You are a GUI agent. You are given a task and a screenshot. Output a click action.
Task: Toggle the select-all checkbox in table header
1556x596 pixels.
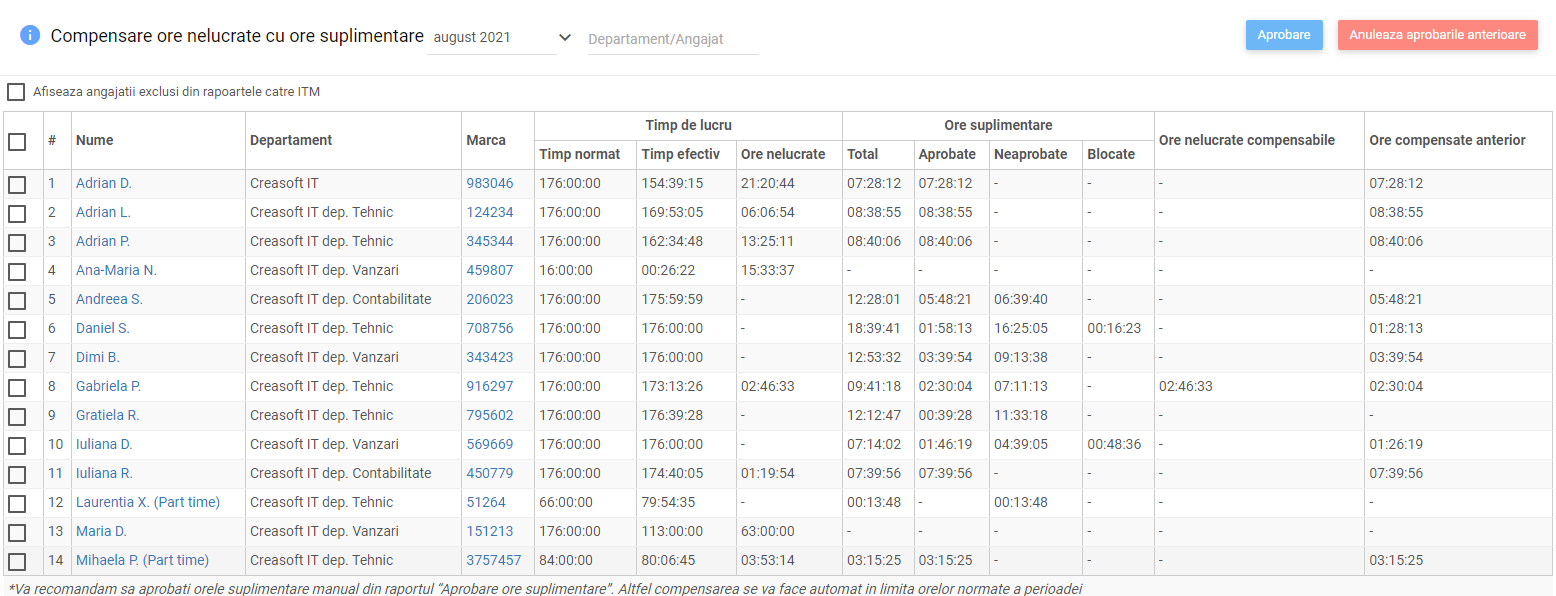pos(17,141)
